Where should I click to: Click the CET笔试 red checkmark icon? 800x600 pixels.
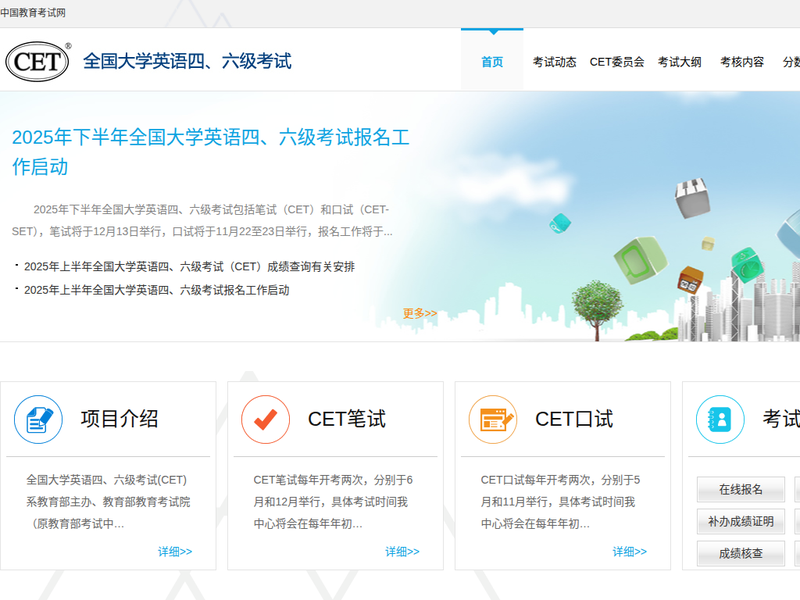pyautogui.click(x=266, y=419)
